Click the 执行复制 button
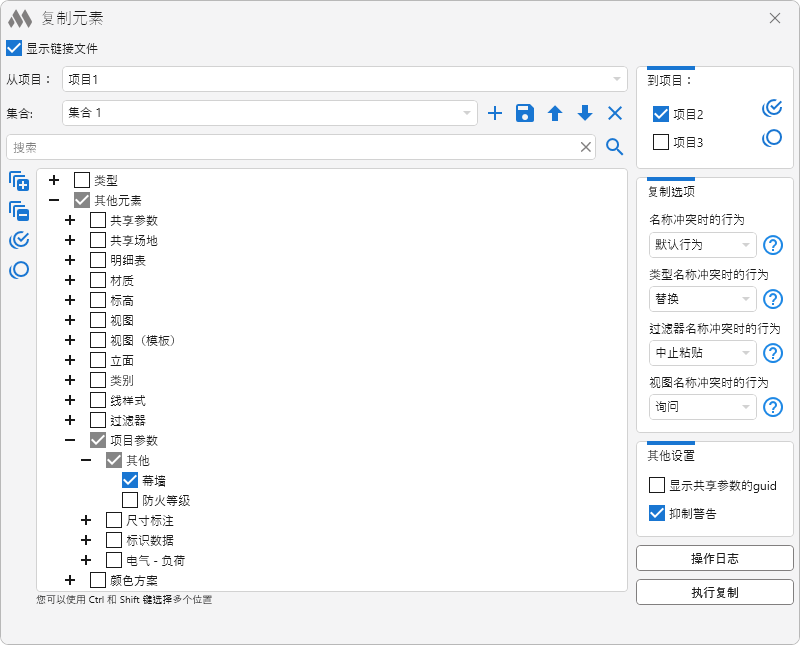Screen dimensions: 800x645 click(x=715, y=592)
